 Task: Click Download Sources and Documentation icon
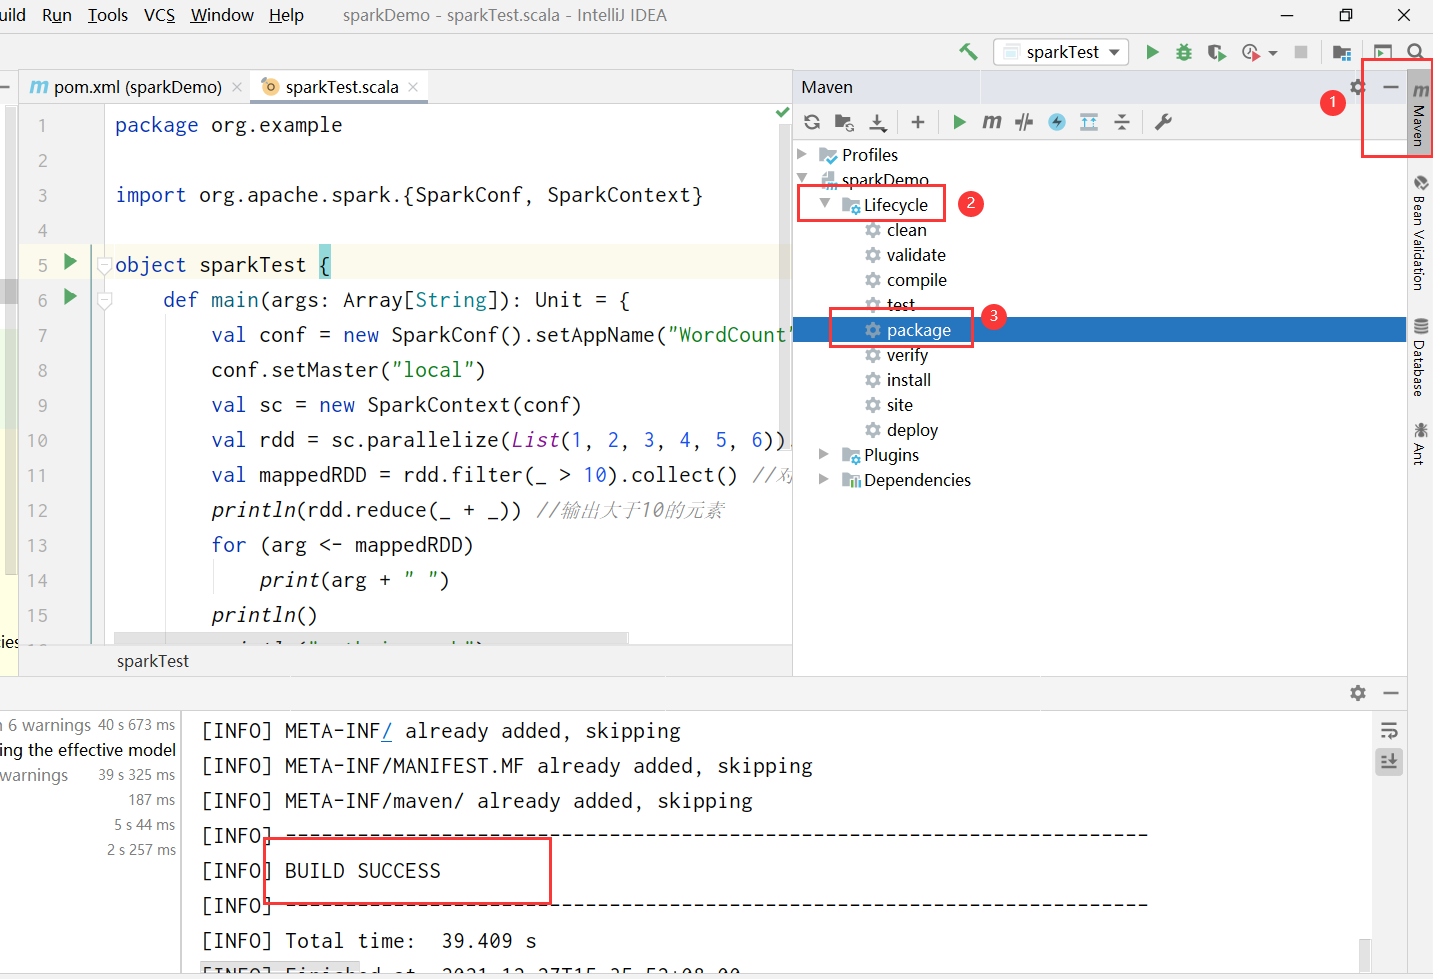pos(877,122)
